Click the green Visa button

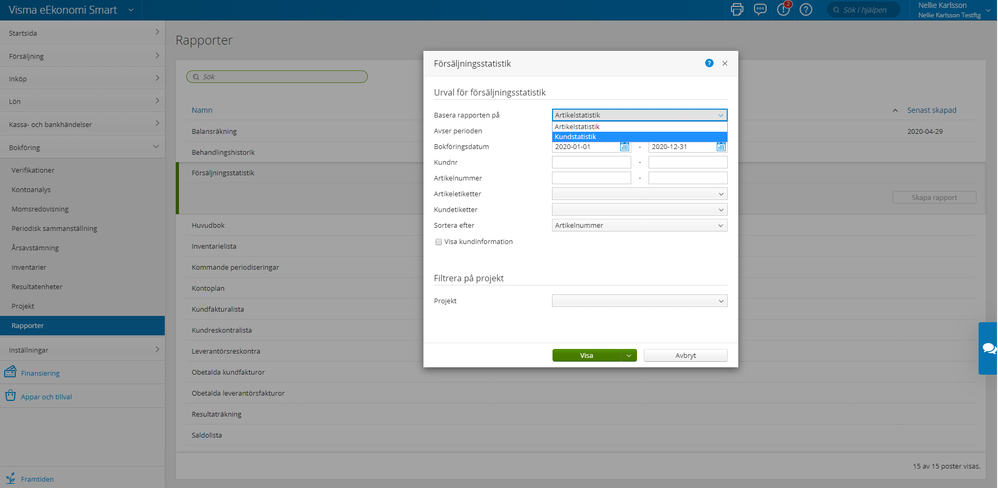tap(587, 356)
